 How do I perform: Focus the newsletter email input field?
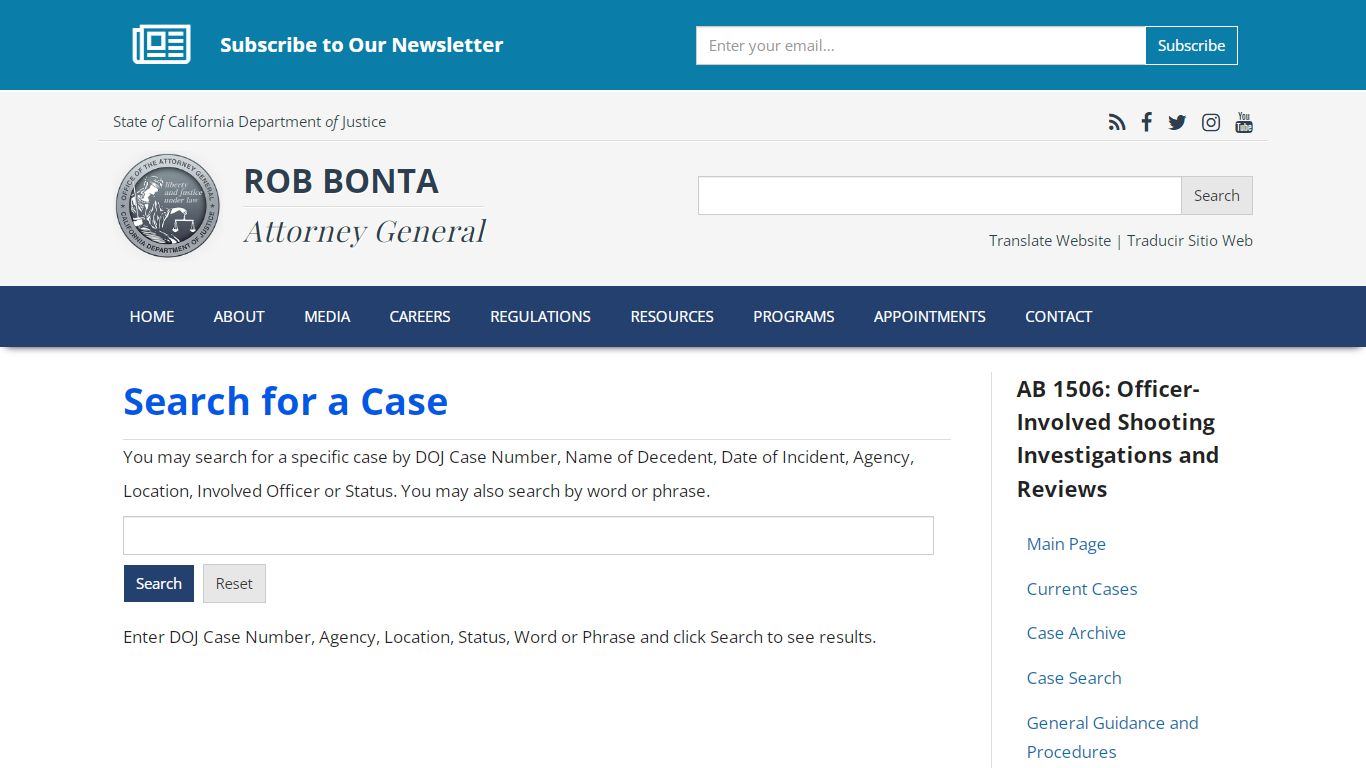(x=921, y=45)
